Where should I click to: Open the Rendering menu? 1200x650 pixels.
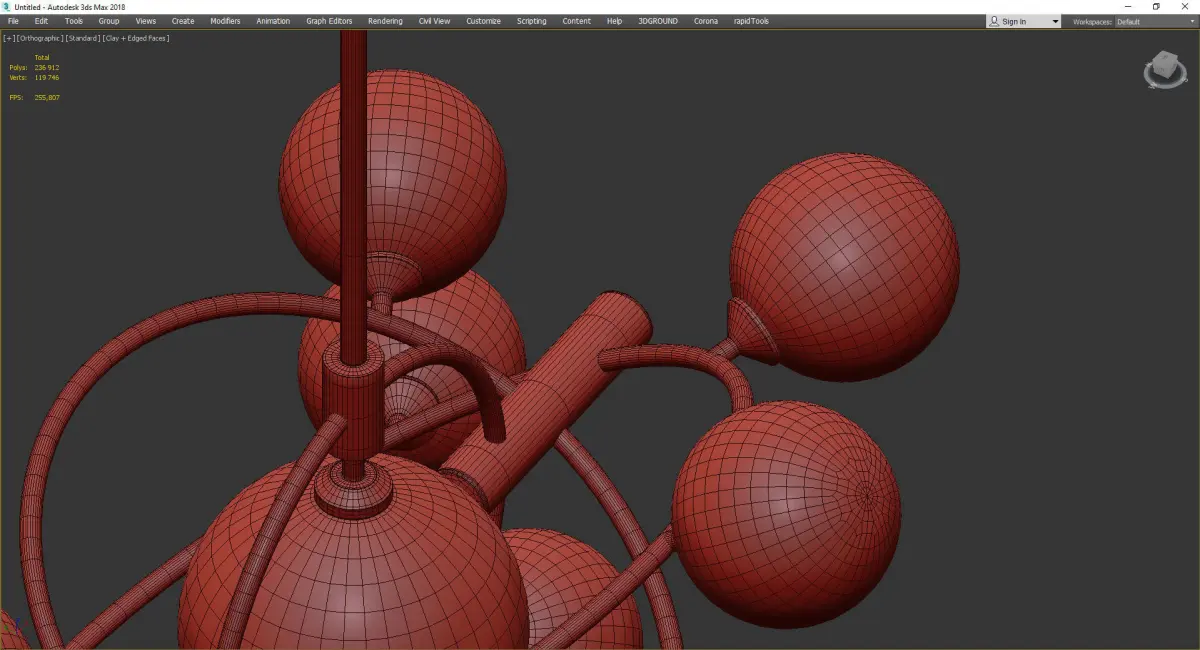(x=385, y=21)
